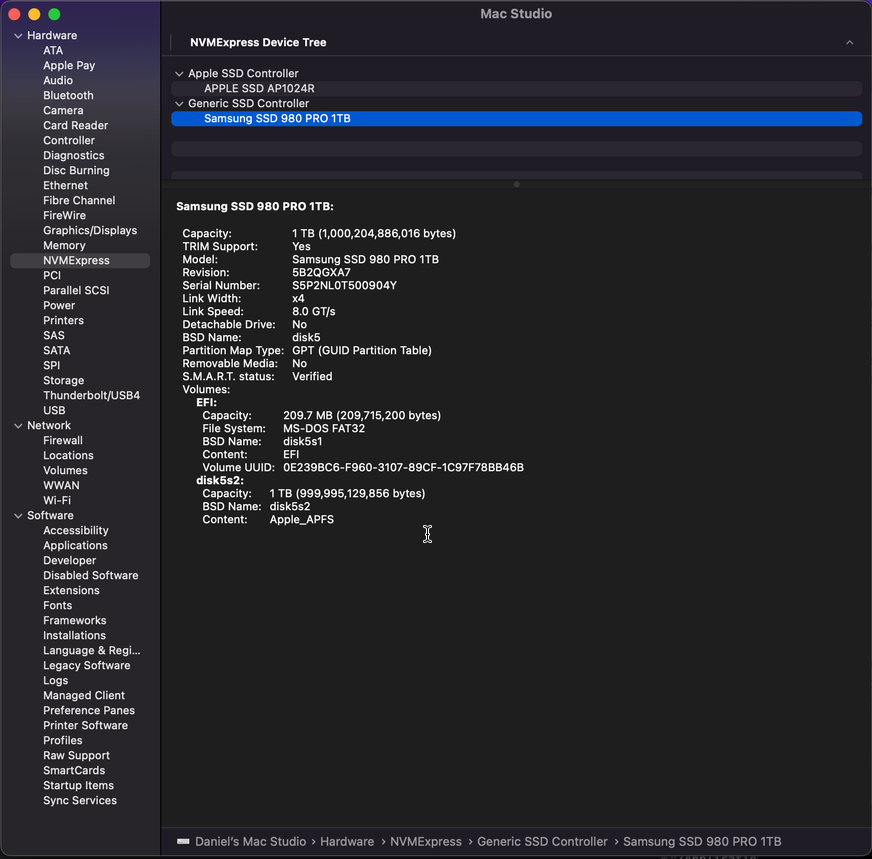Select Storage in sidebar

click(x=64, y=381)
